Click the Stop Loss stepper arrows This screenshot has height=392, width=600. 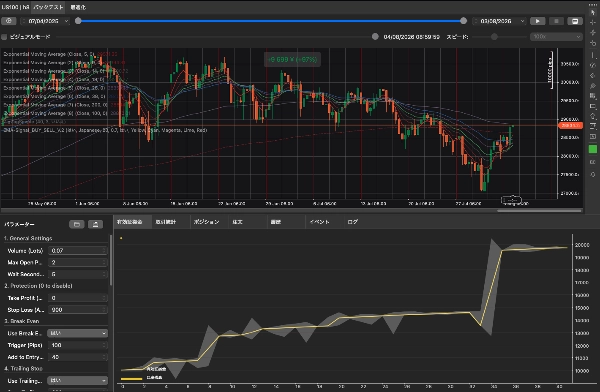[104, 310]
